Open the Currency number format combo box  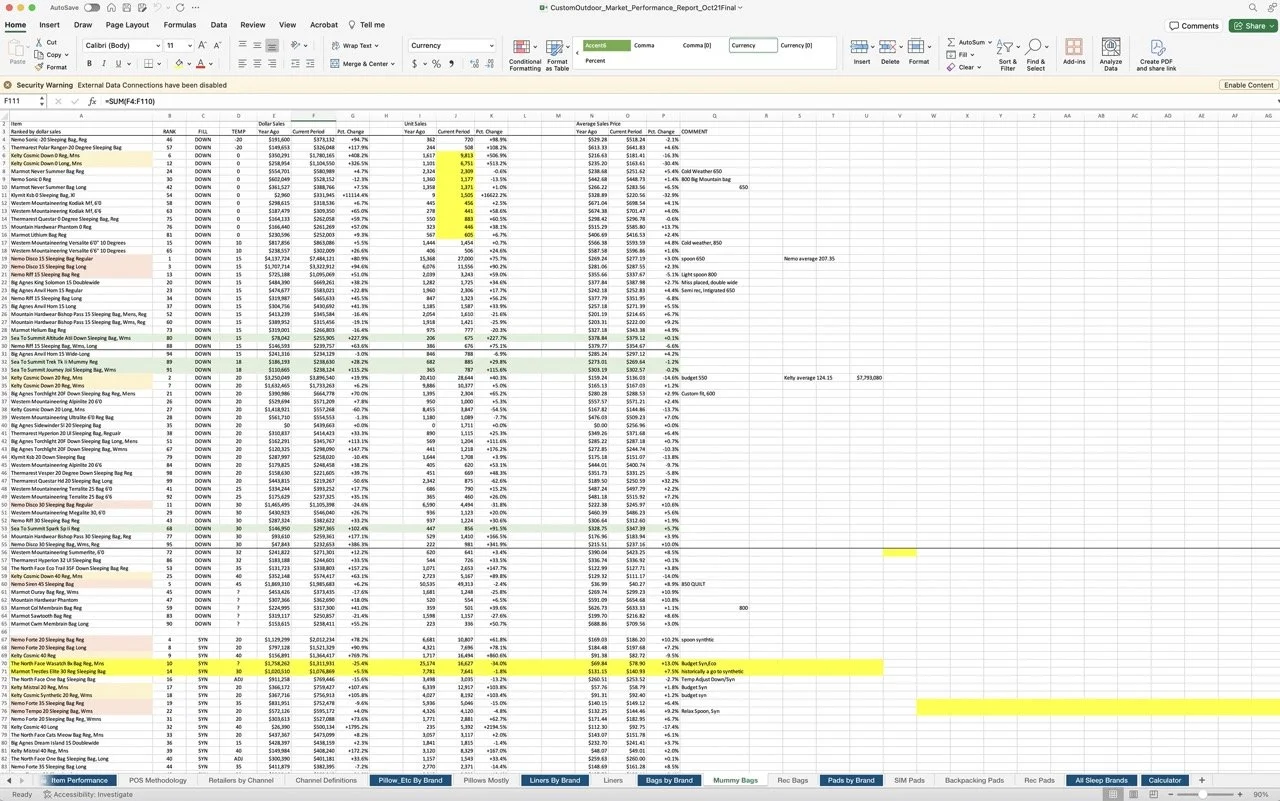pos(451,45)
